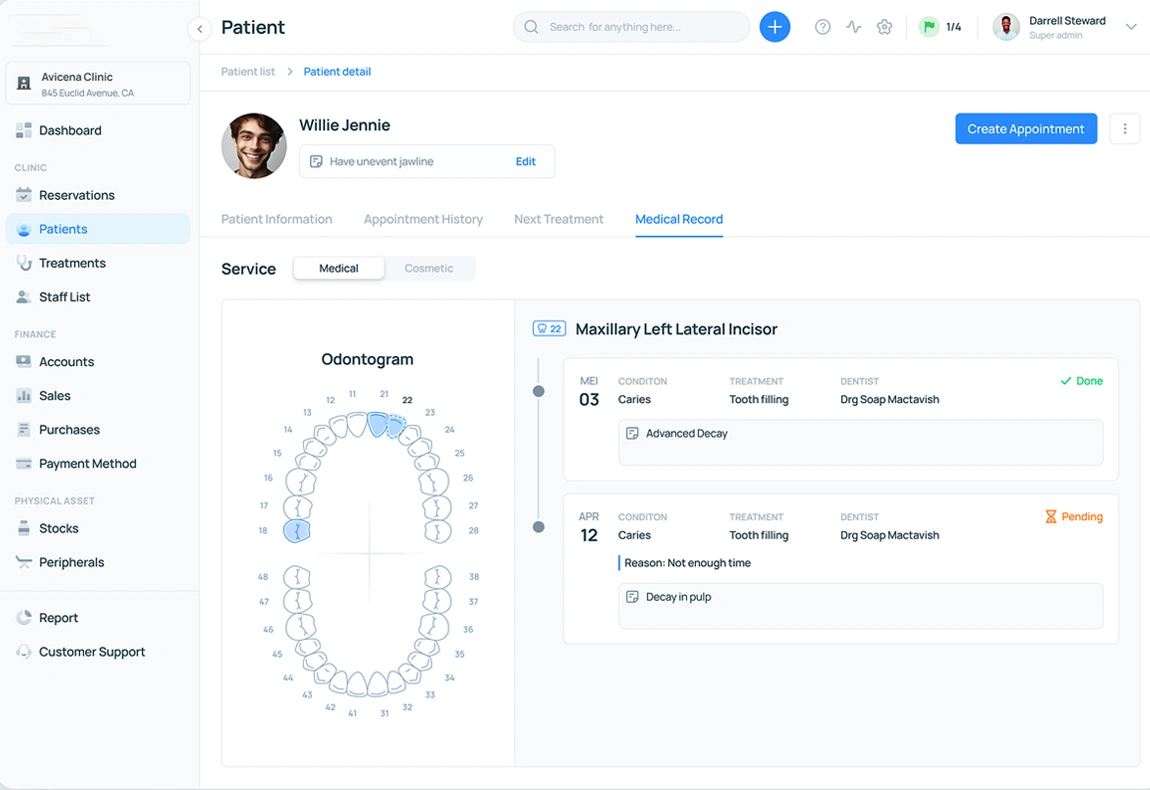Open the activity monitor icon in the header
1150x790 pixels.
click(853, 27)
